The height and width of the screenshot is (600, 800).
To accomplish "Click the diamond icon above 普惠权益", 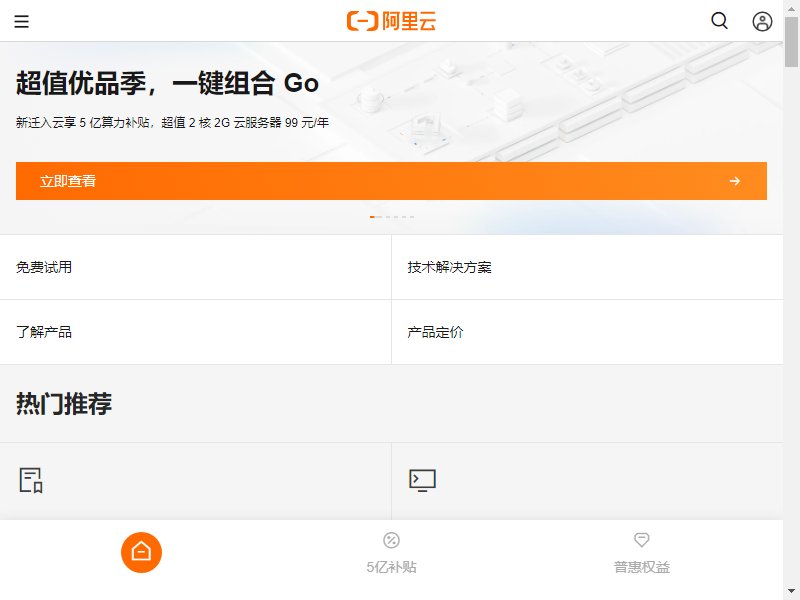I will pos(642,539).
